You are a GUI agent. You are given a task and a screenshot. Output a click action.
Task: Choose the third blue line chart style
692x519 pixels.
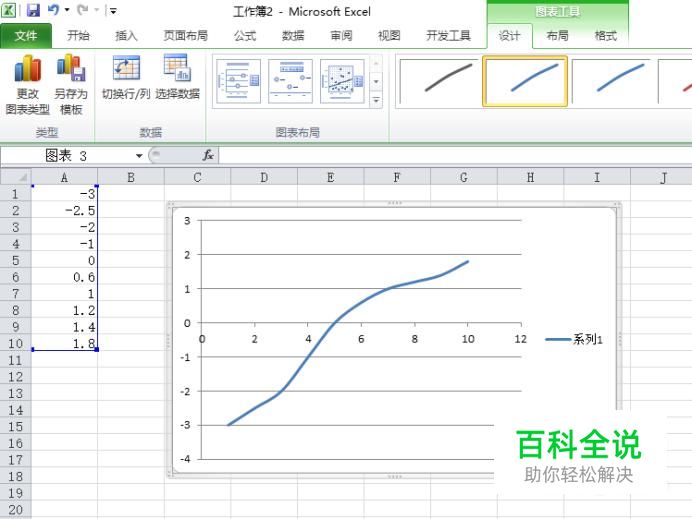pyautogui.click(x=611, y=81)
